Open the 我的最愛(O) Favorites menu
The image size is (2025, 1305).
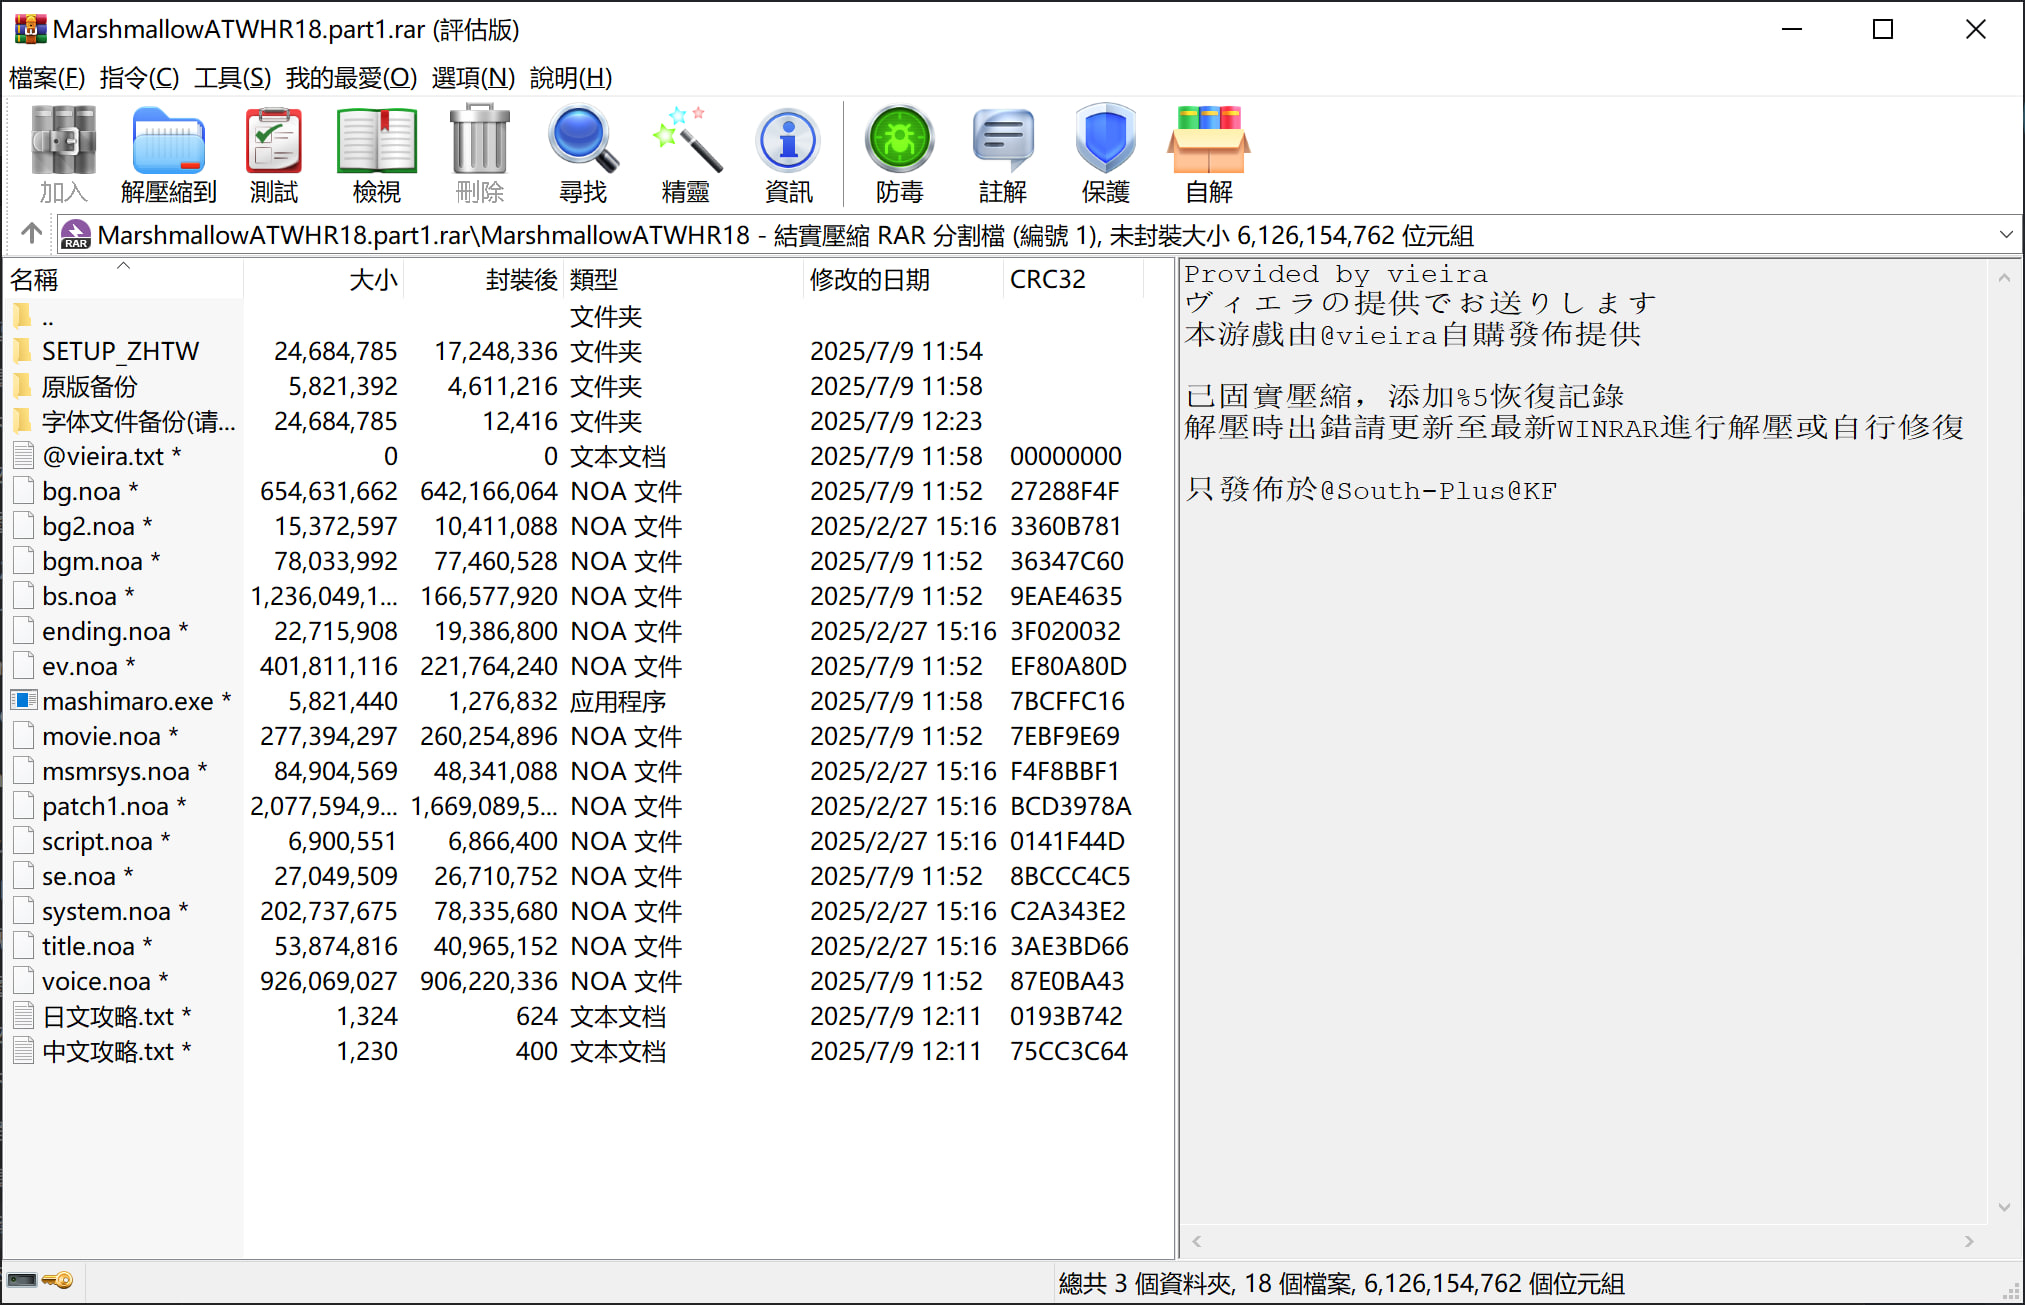click(x=351, y=78)
